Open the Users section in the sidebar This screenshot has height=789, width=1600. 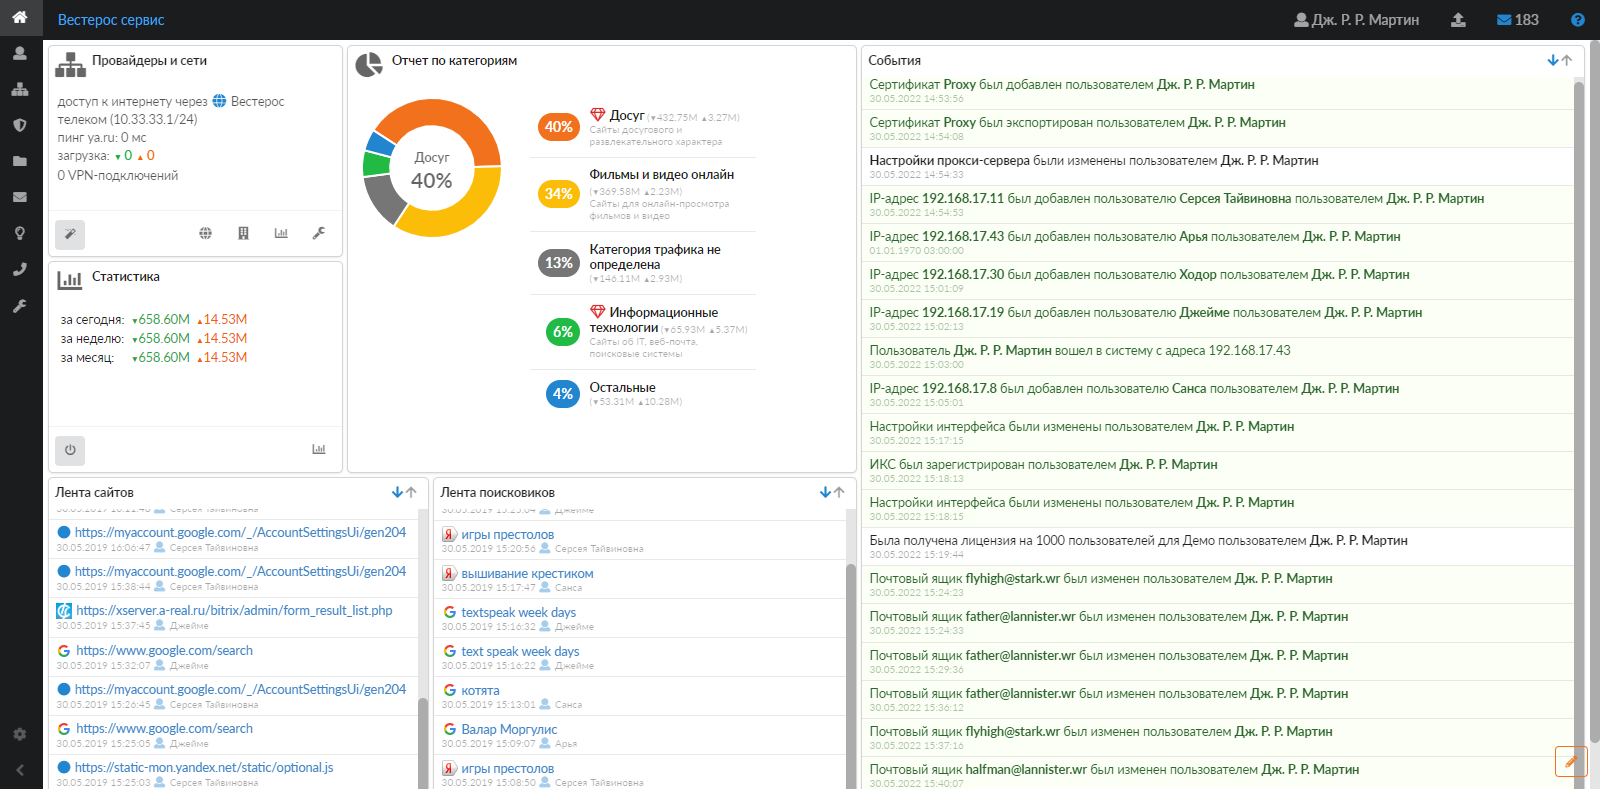pos(19,53)
